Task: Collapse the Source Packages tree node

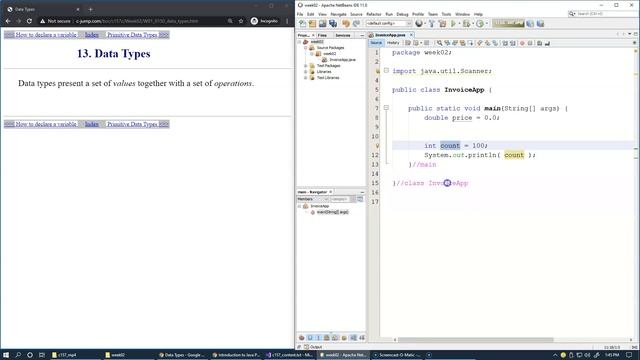Action: pos(305,48)
